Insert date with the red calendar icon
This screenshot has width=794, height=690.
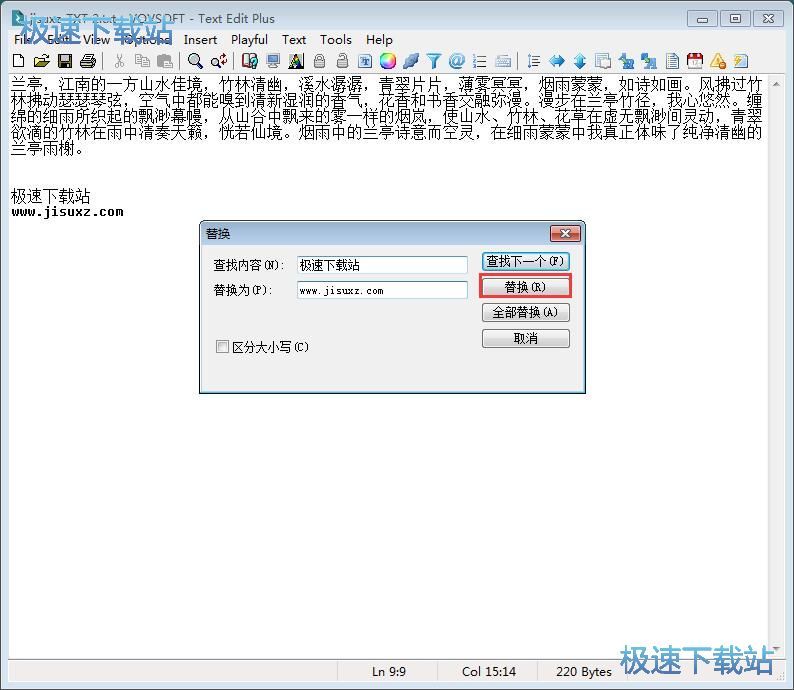click(695, 61)
